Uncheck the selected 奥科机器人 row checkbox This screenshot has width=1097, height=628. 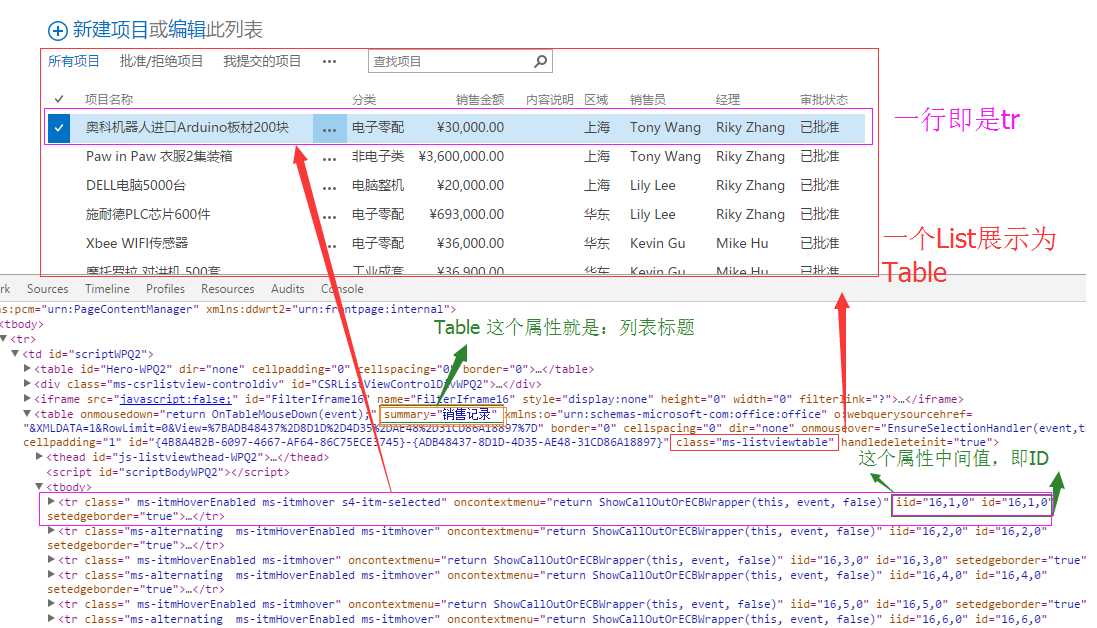coord(59,128)
